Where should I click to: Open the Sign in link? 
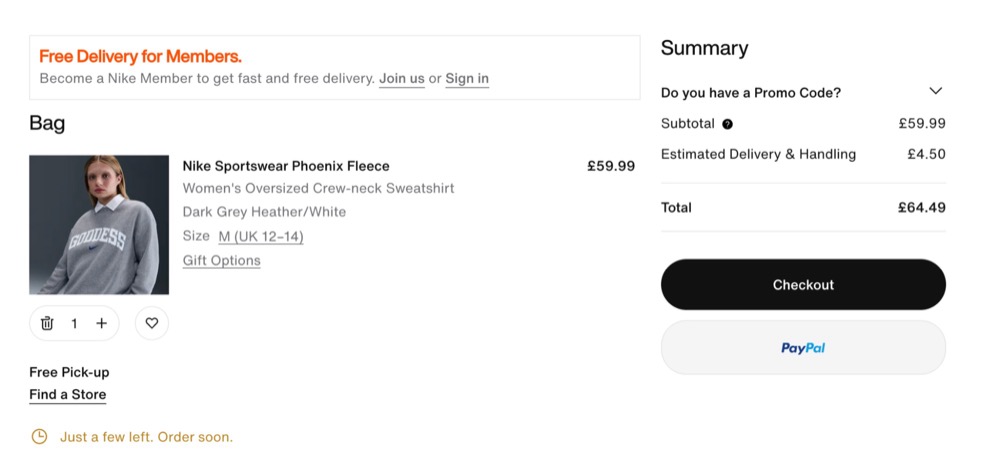pyautogui.click(x=467, y=79)
